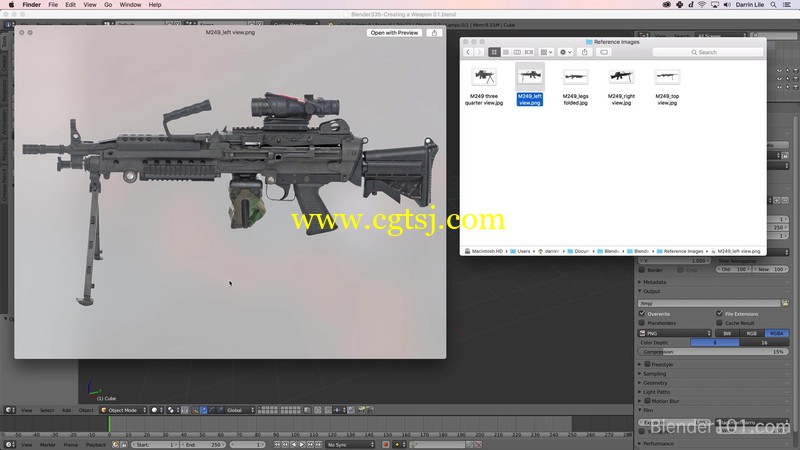Open the Finder menu in menu bar
This screenshot has width=800, height=450.
pyautogui.click(x=32, y=5)
